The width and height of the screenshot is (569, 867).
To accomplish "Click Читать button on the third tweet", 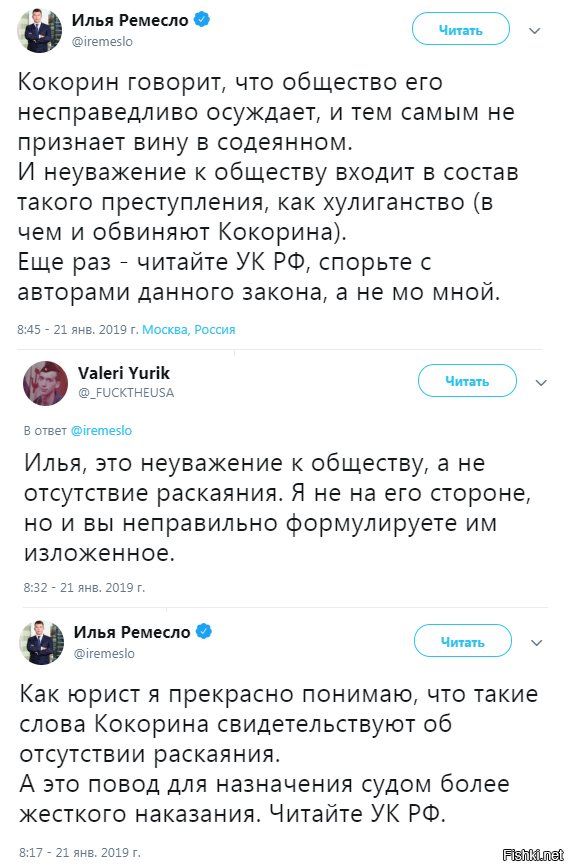I will tap(463, 641).
